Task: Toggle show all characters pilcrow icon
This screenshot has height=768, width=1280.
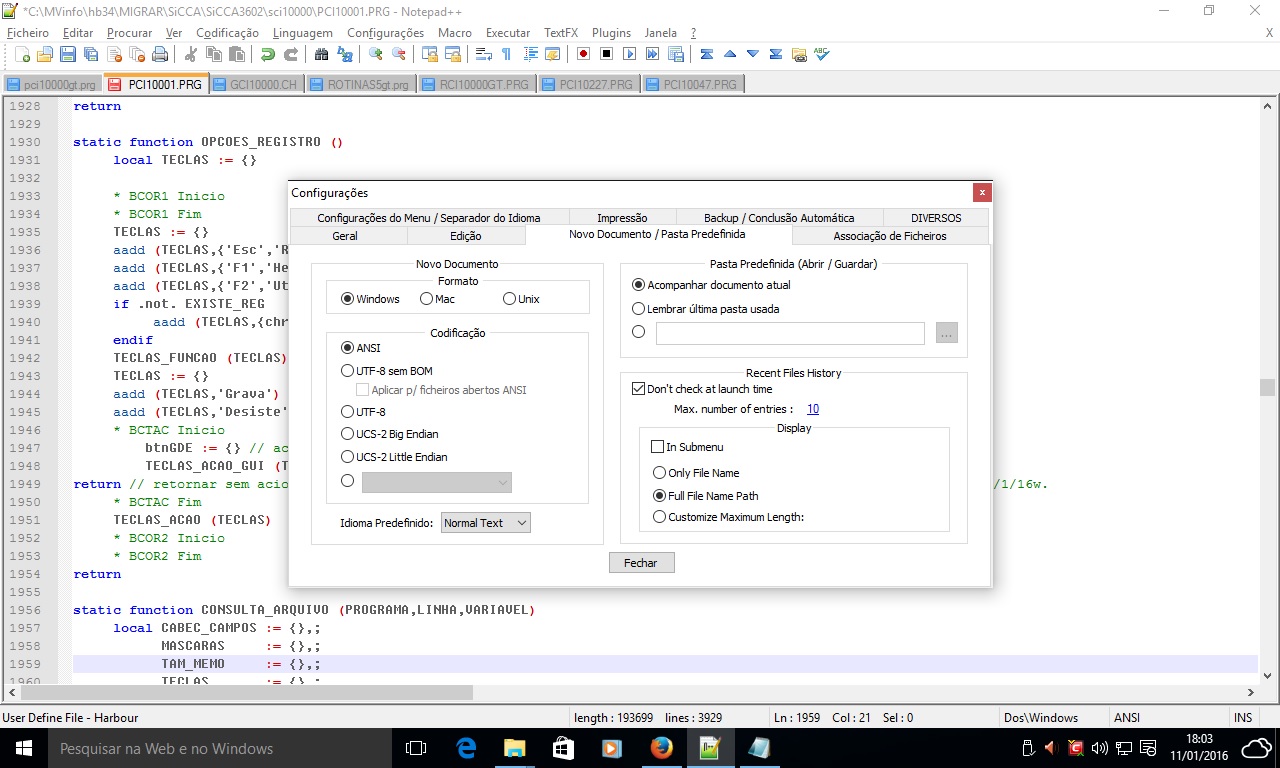Action: (x=506, y=54)
